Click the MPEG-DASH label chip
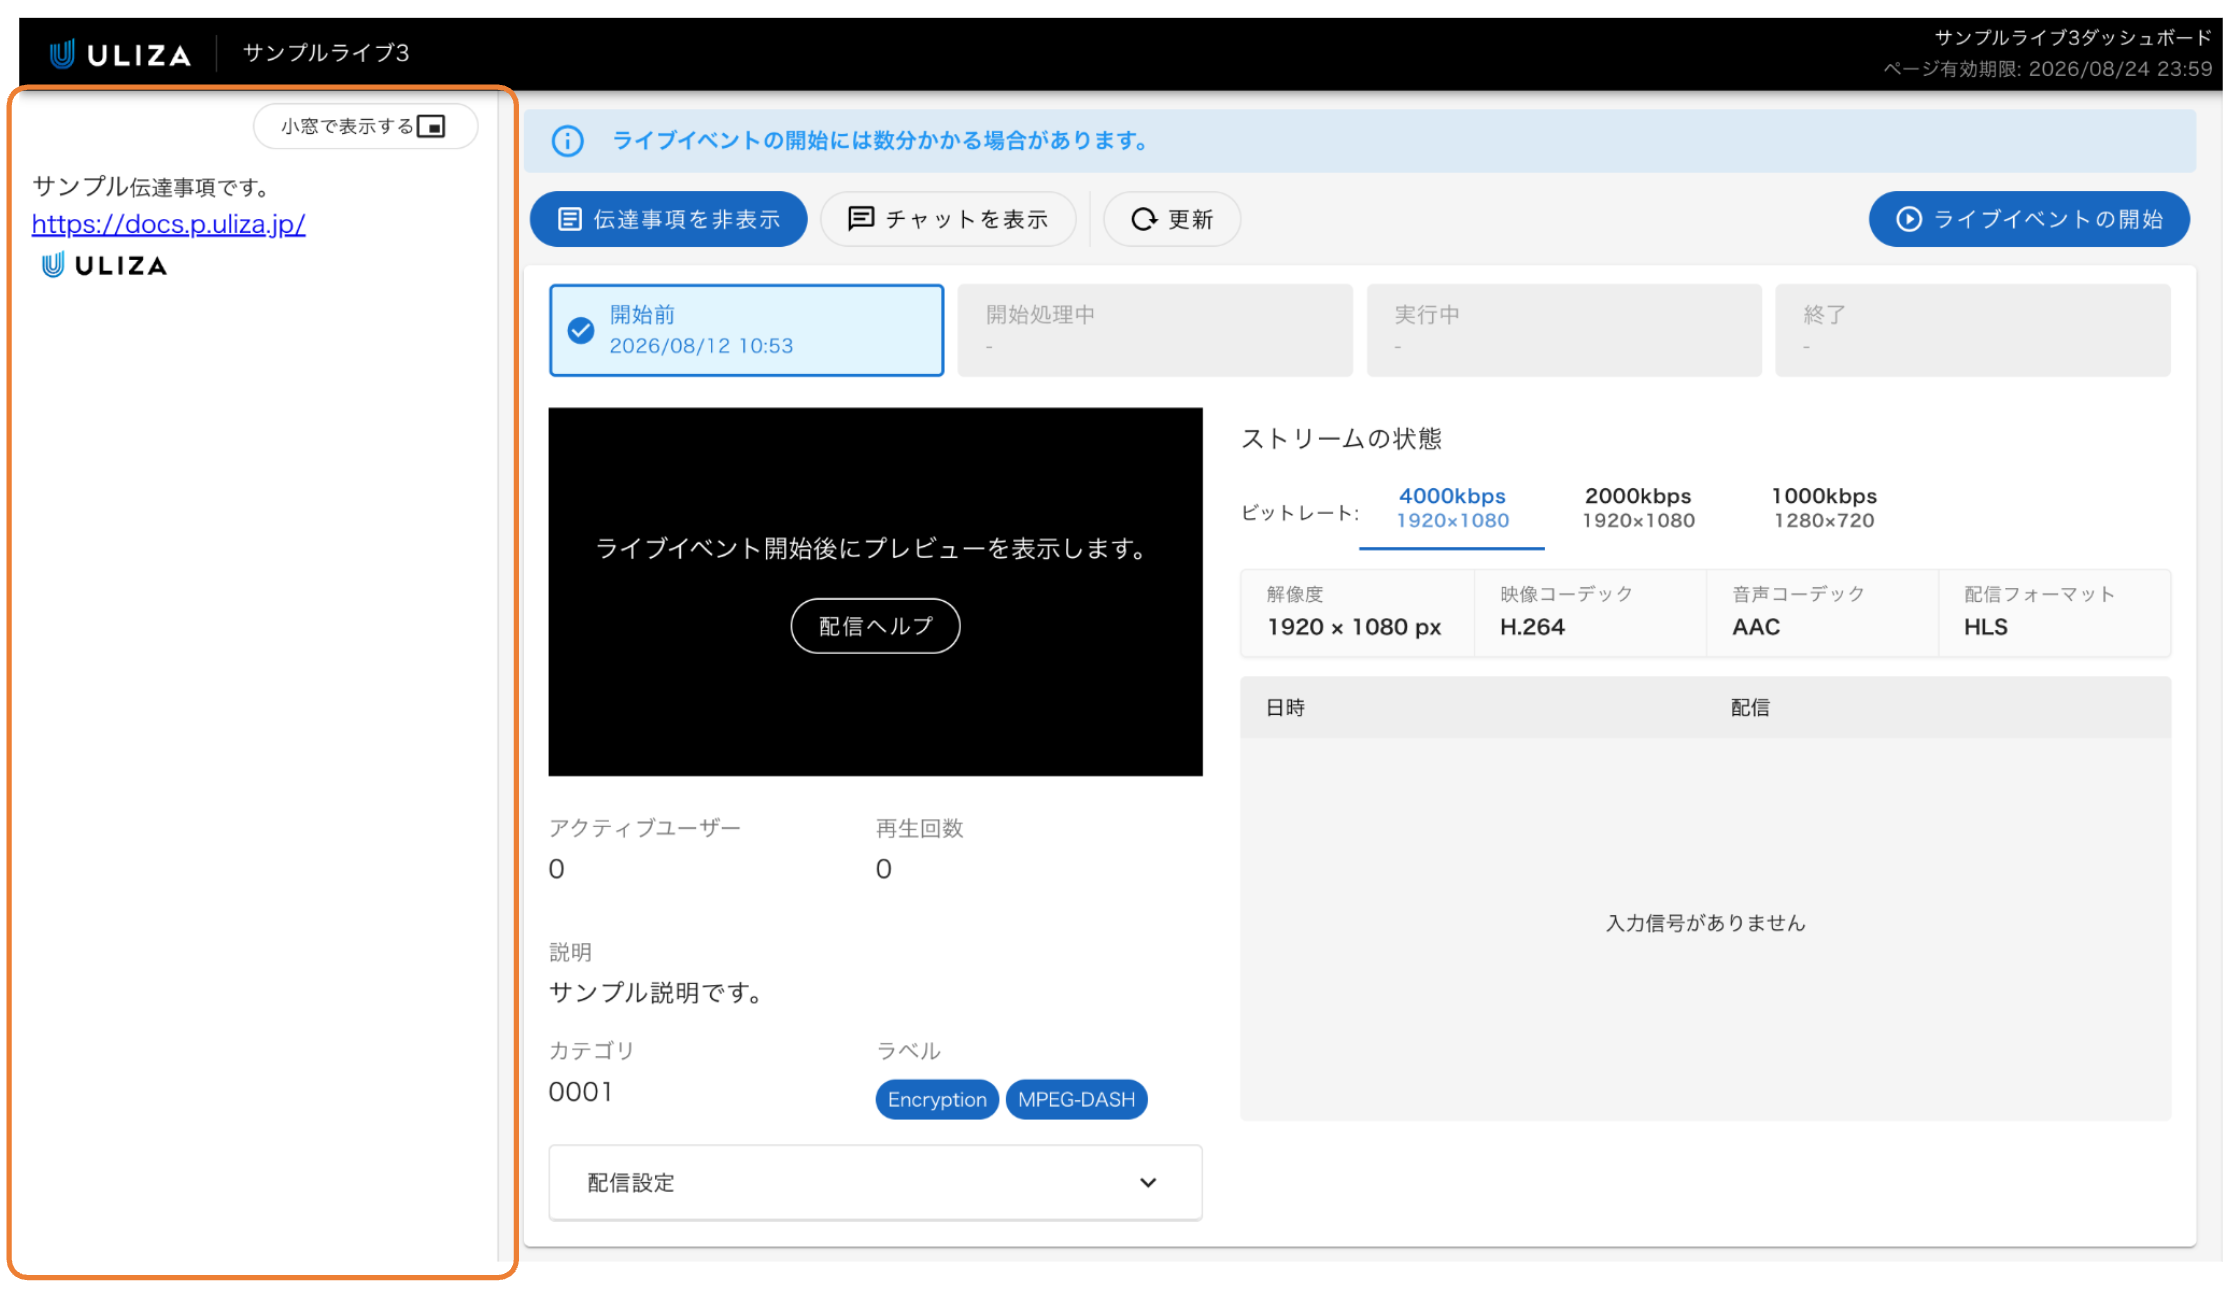The width and height of the screenshot is (2236, 1306). coord(1076,1100)
